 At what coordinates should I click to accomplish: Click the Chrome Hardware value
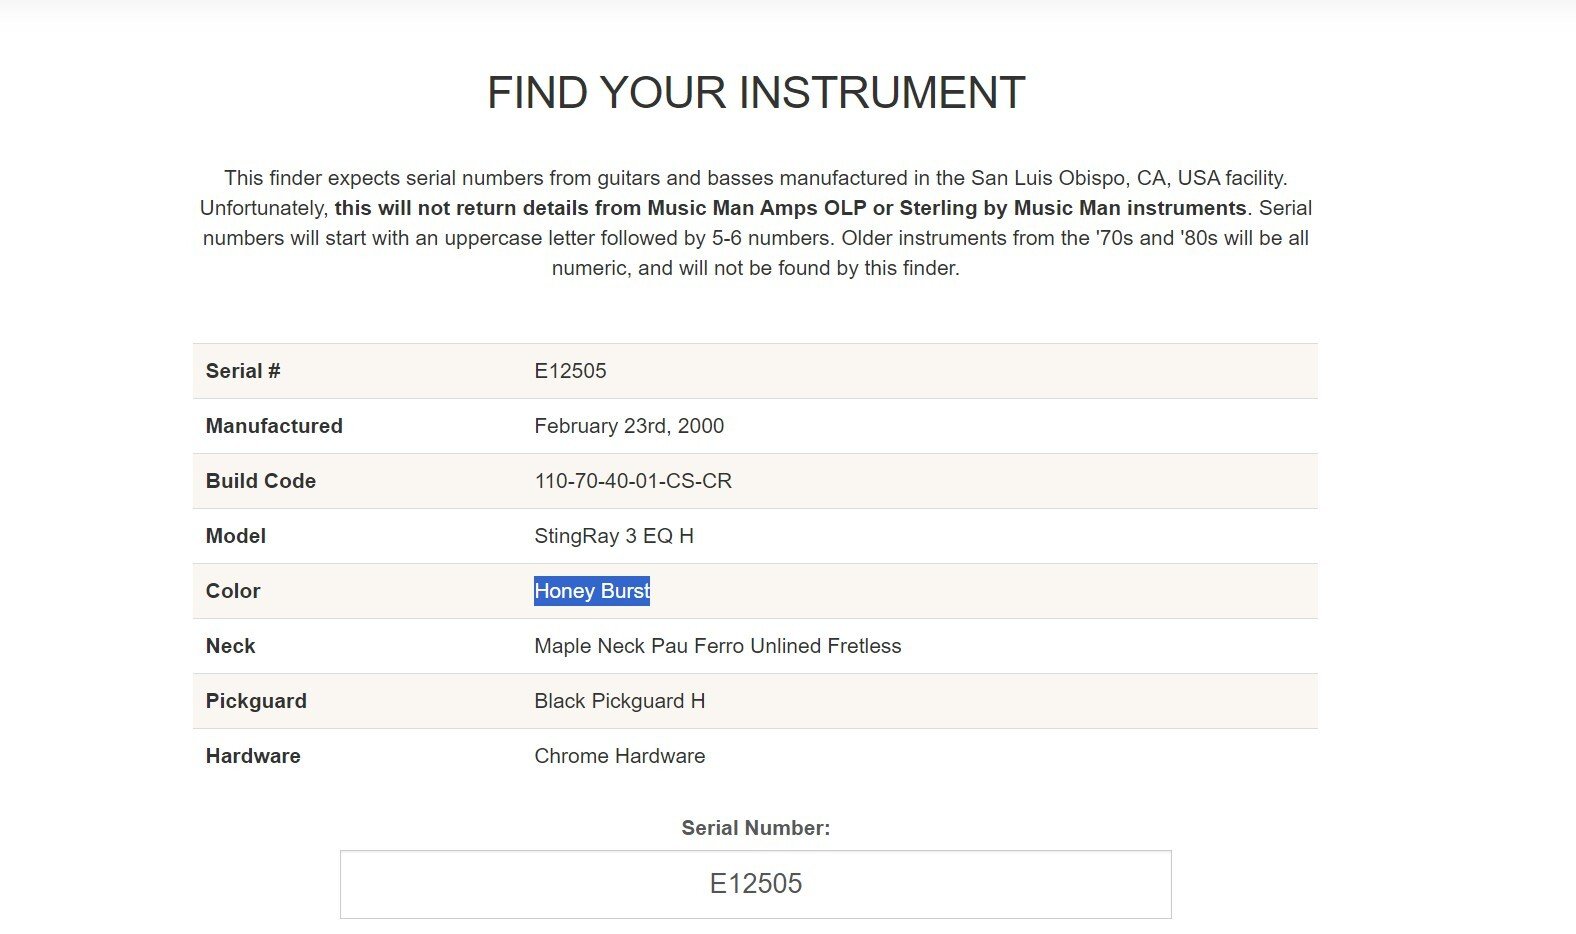tap(619, 756)
